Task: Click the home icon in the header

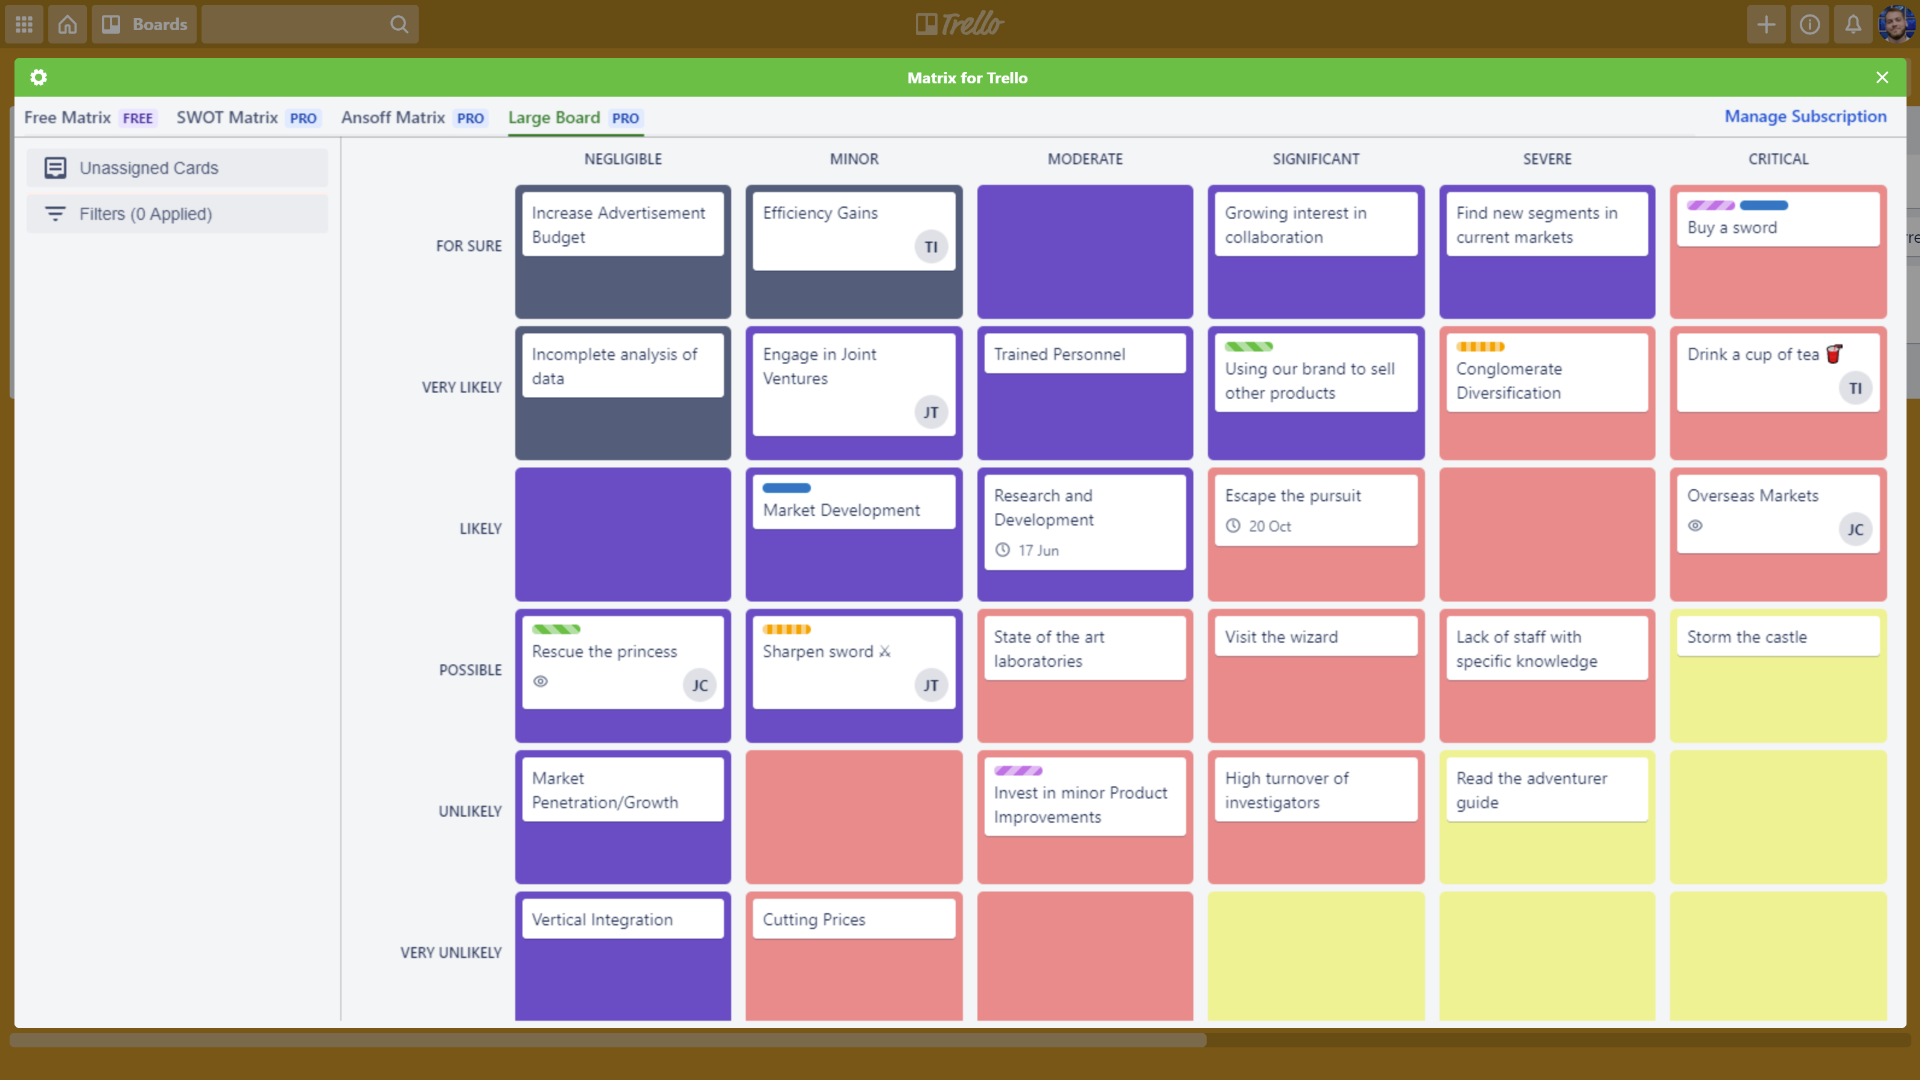Action: click(x=67, y=24)
